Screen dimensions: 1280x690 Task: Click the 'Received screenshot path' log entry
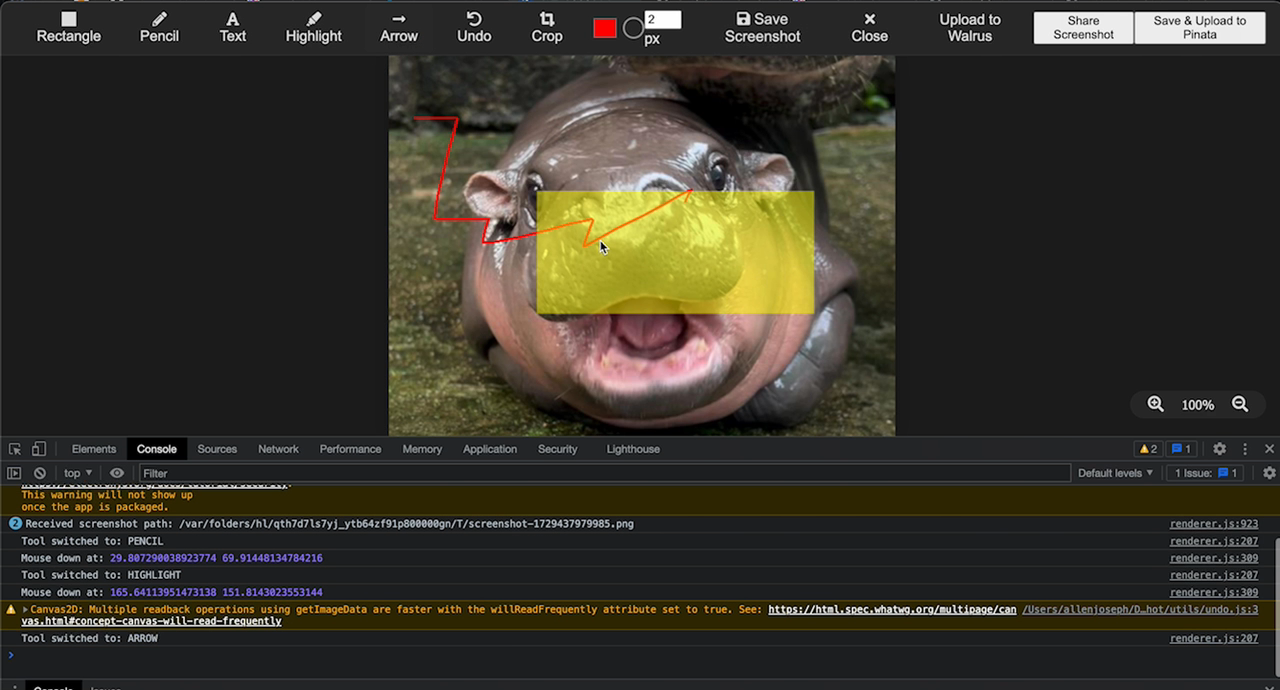[329, 524]
